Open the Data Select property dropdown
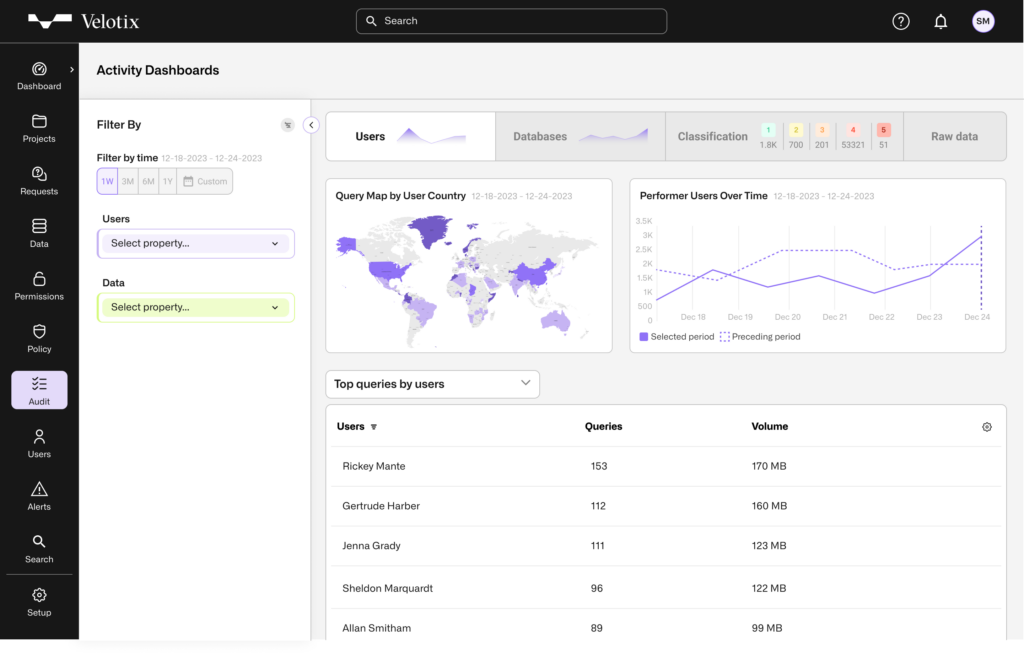This screenshot has height=655, width=1024. [x=195, y=308]
